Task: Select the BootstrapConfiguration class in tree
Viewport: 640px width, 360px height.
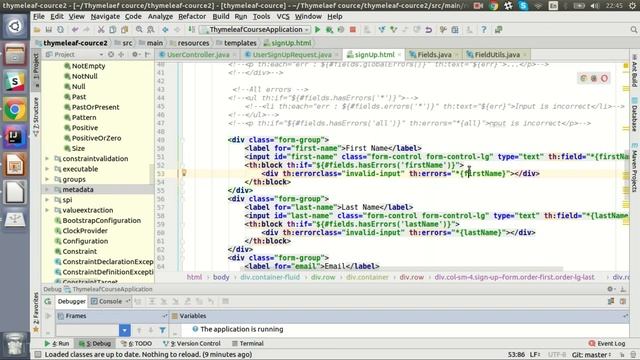Action: click(102, 220)
